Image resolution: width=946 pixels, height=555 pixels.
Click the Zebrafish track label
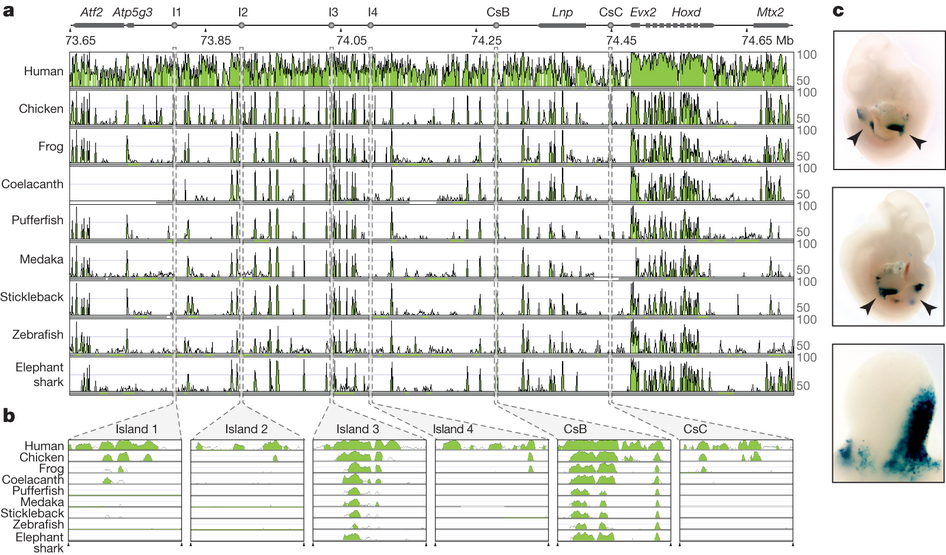point(37,334)
